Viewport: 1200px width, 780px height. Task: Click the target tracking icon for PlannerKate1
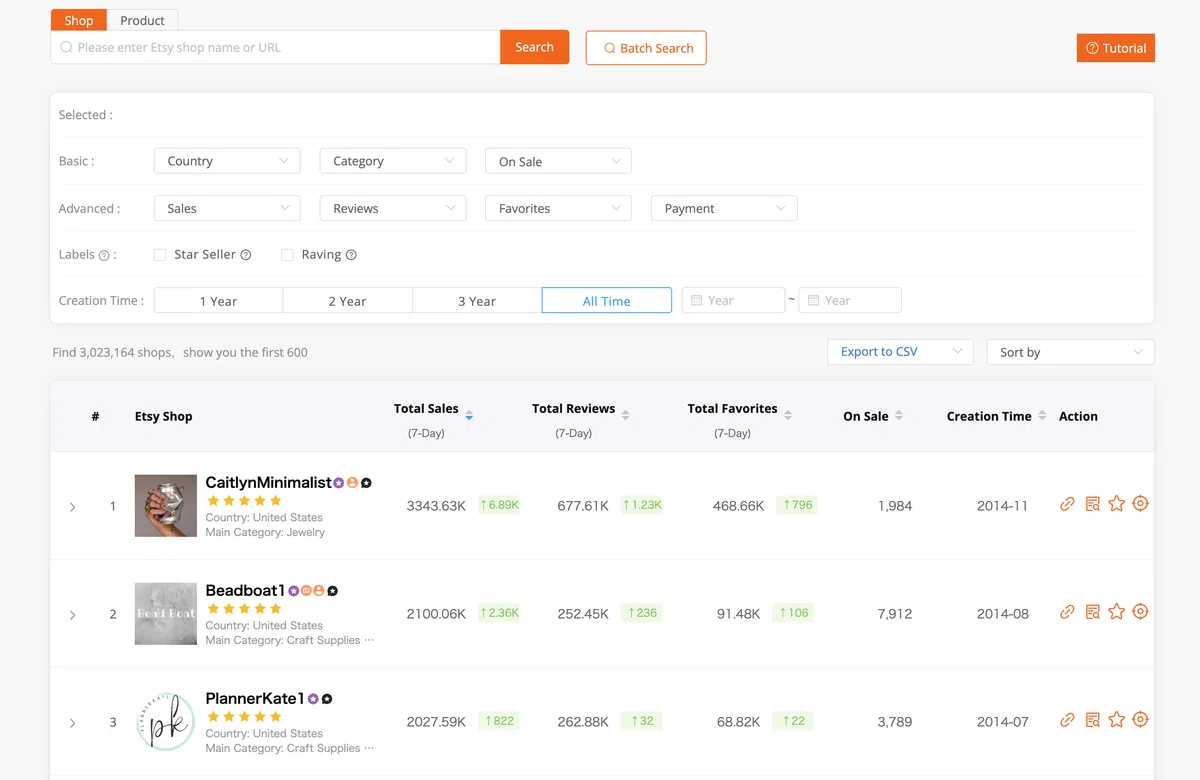[x=1140, y=720]
